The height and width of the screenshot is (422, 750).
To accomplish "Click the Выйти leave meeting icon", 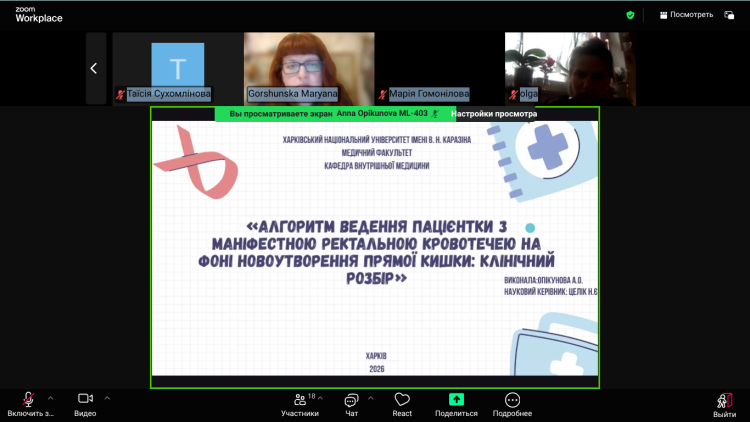I will coord(724,400).
